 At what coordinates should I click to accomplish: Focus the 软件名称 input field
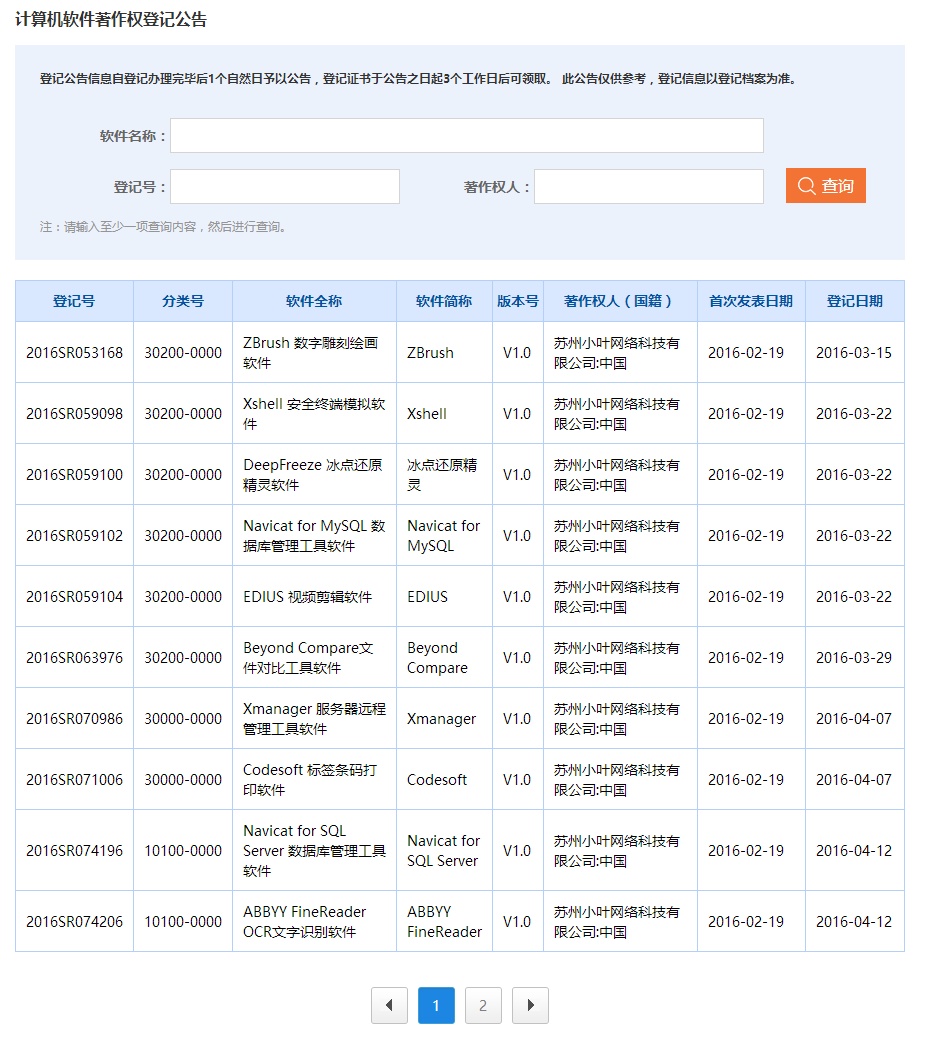pos(466,135)
